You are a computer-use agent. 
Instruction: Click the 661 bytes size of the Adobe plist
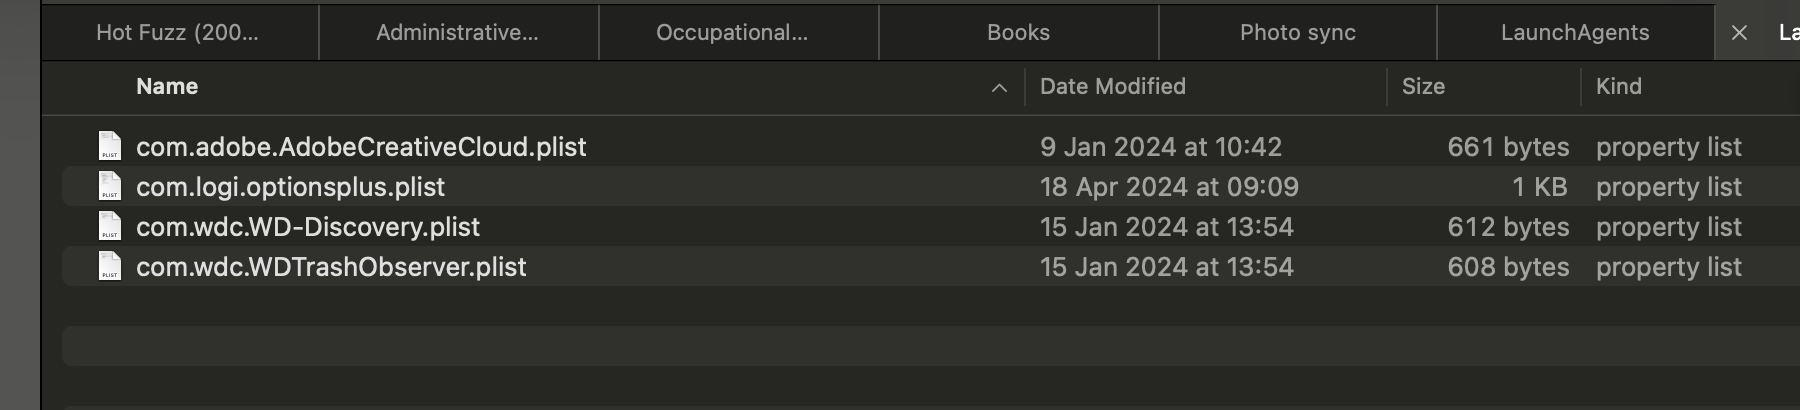click(x=1507, y=147)
